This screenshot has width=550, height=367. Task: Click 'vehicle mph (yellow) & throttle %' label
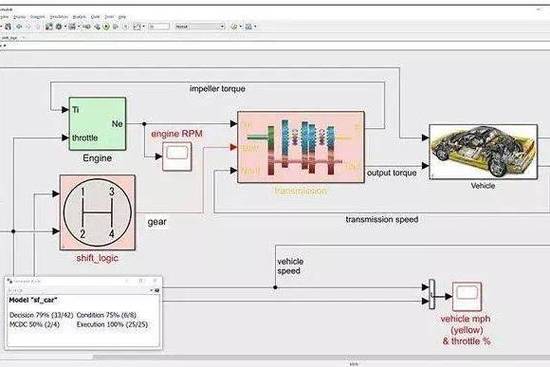466,330
